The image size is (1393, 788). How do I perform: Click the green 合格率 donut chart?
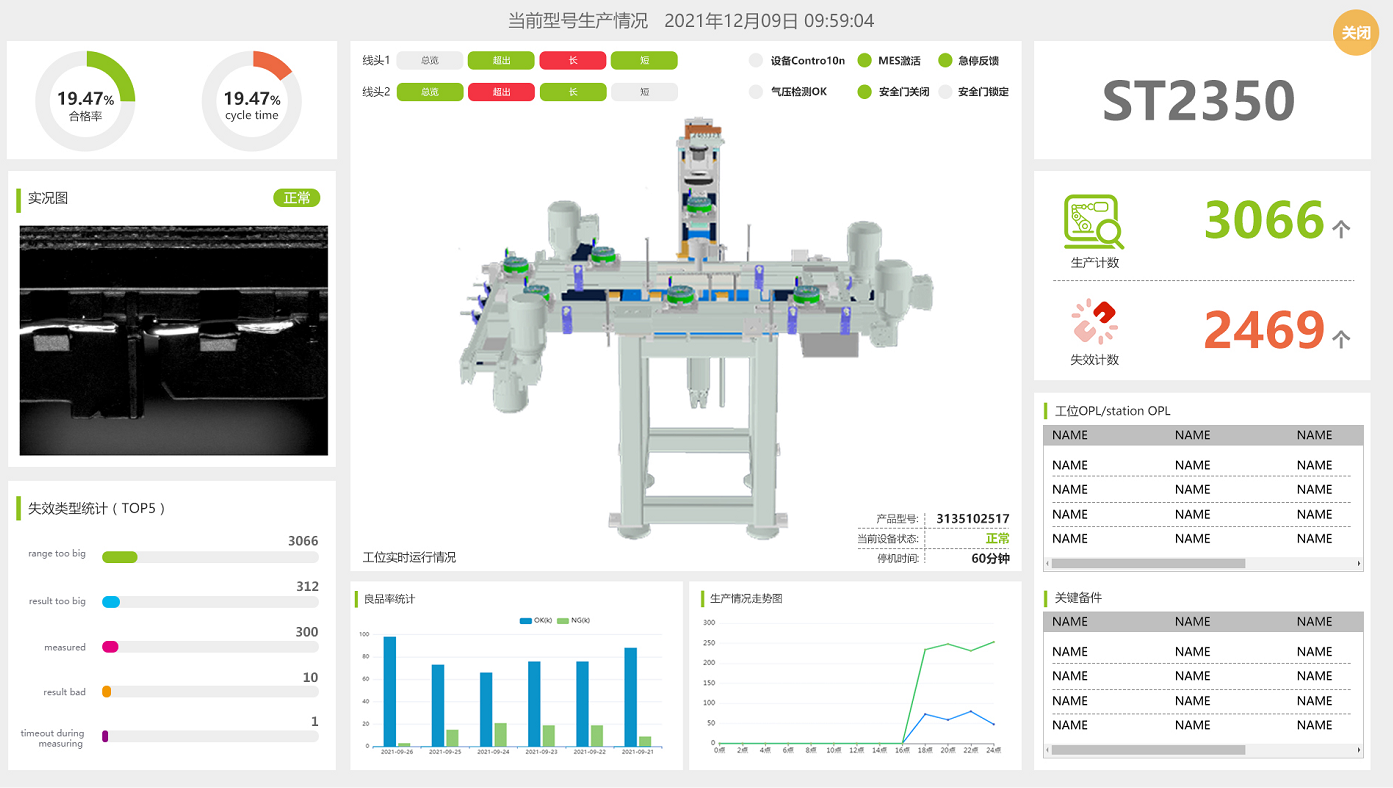pyautogui.click(x=85, y=101)
